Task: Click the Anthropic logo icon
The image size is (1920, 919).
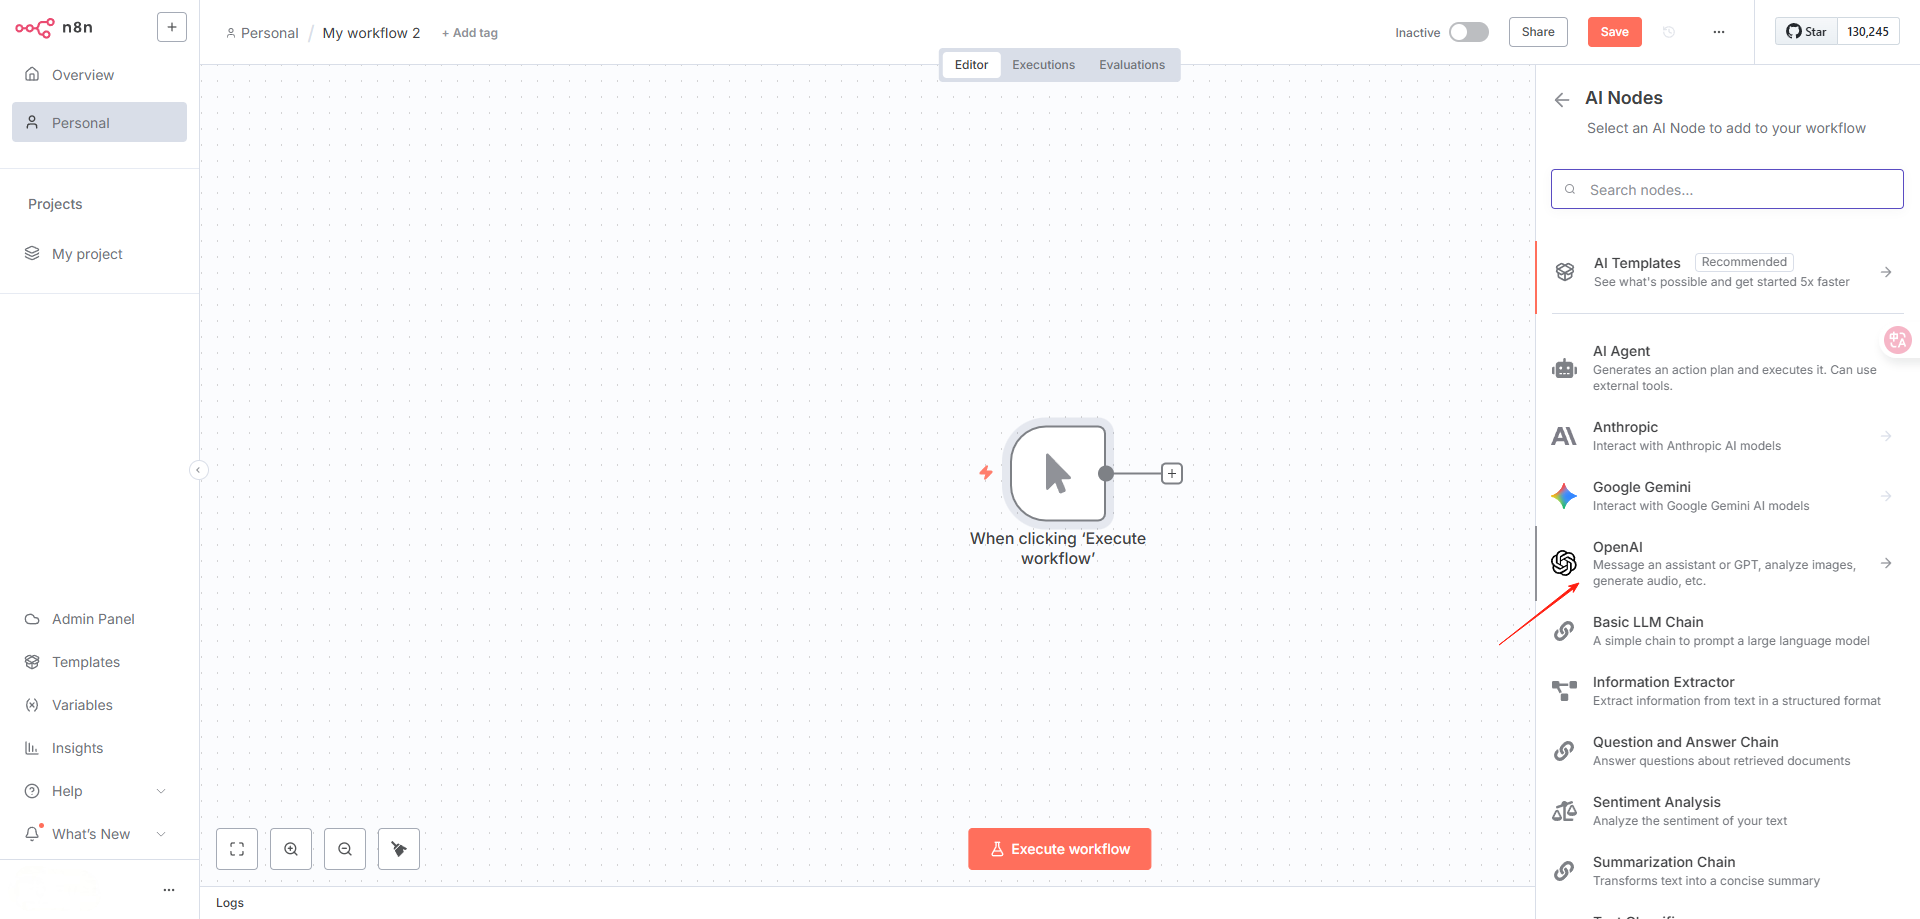Action: point(1564,436)
